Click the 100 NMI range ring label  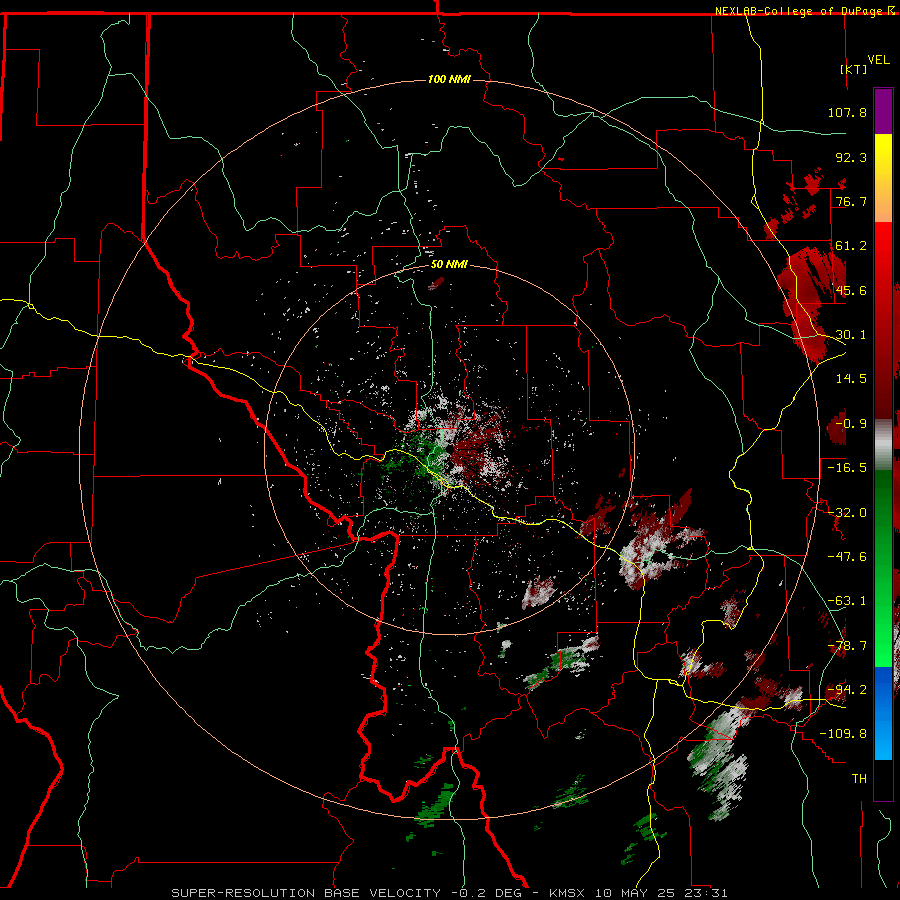(x=449, y=79)
